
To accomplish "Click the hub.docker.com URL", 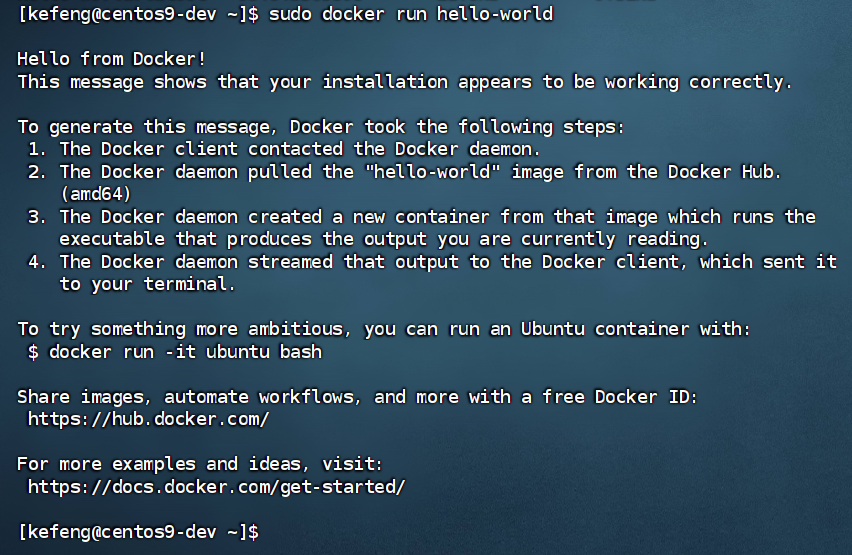I will coord(148,419).
